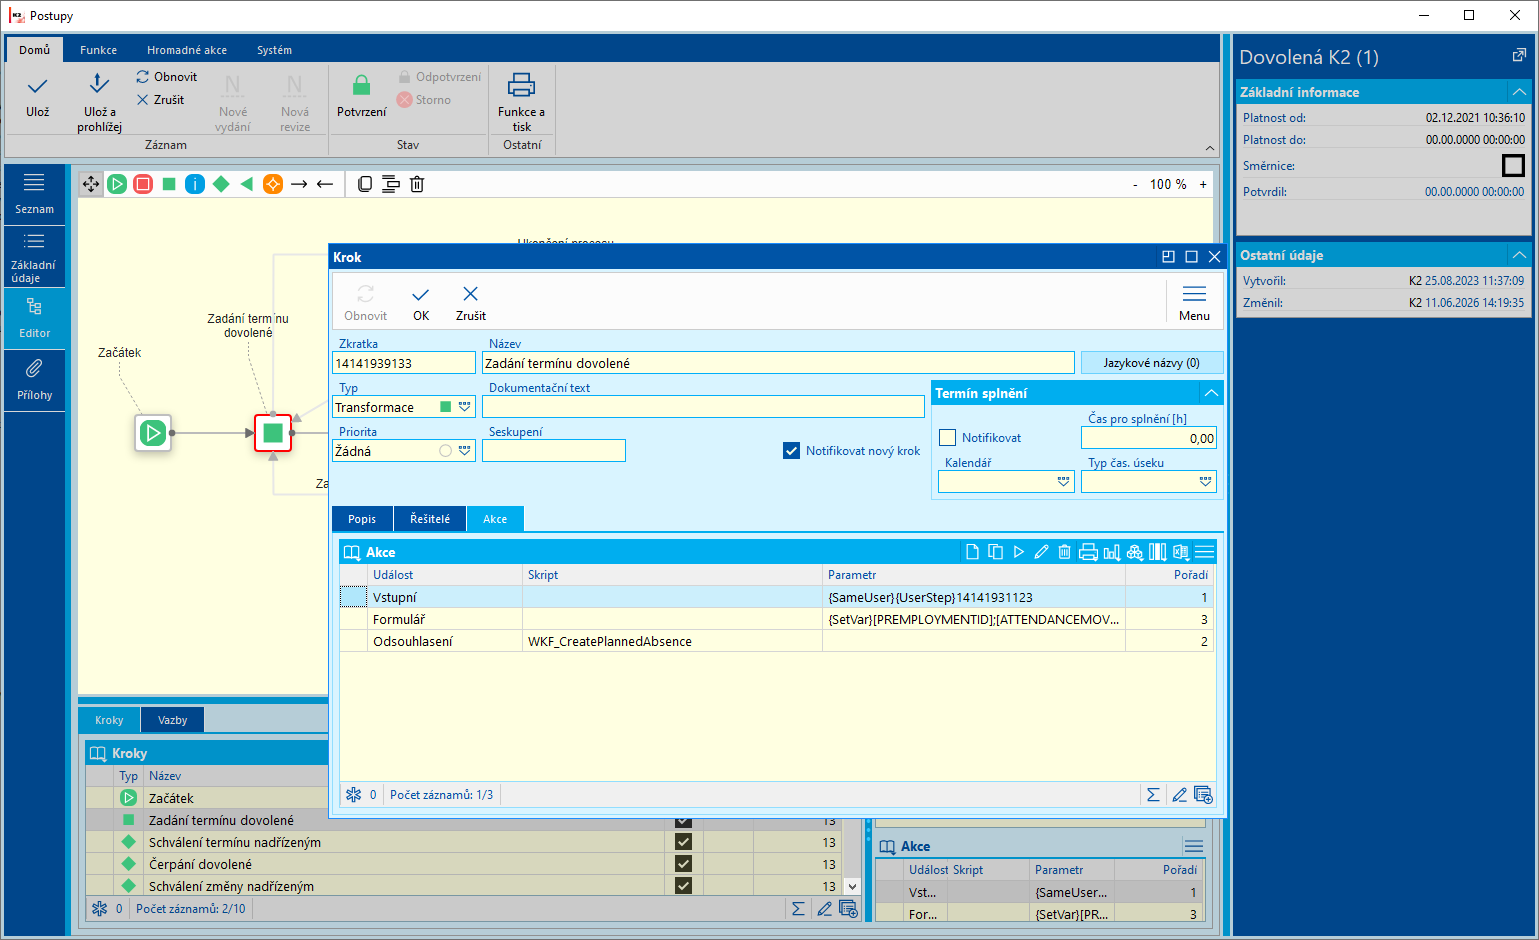This screenshot has width=1539, height=940.
Task: Toggle the Směrnice checkbox
Action: [1514, 166]
